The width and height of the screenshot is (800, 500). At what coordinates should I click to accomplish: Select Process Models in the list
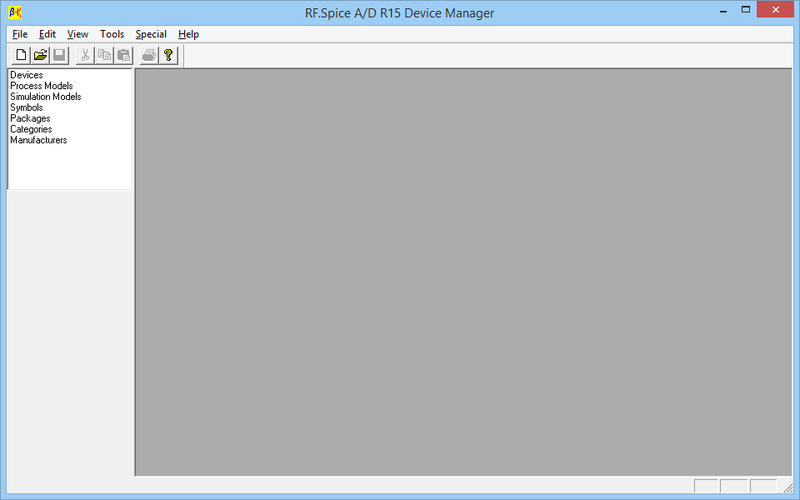[x=41, y=86]
